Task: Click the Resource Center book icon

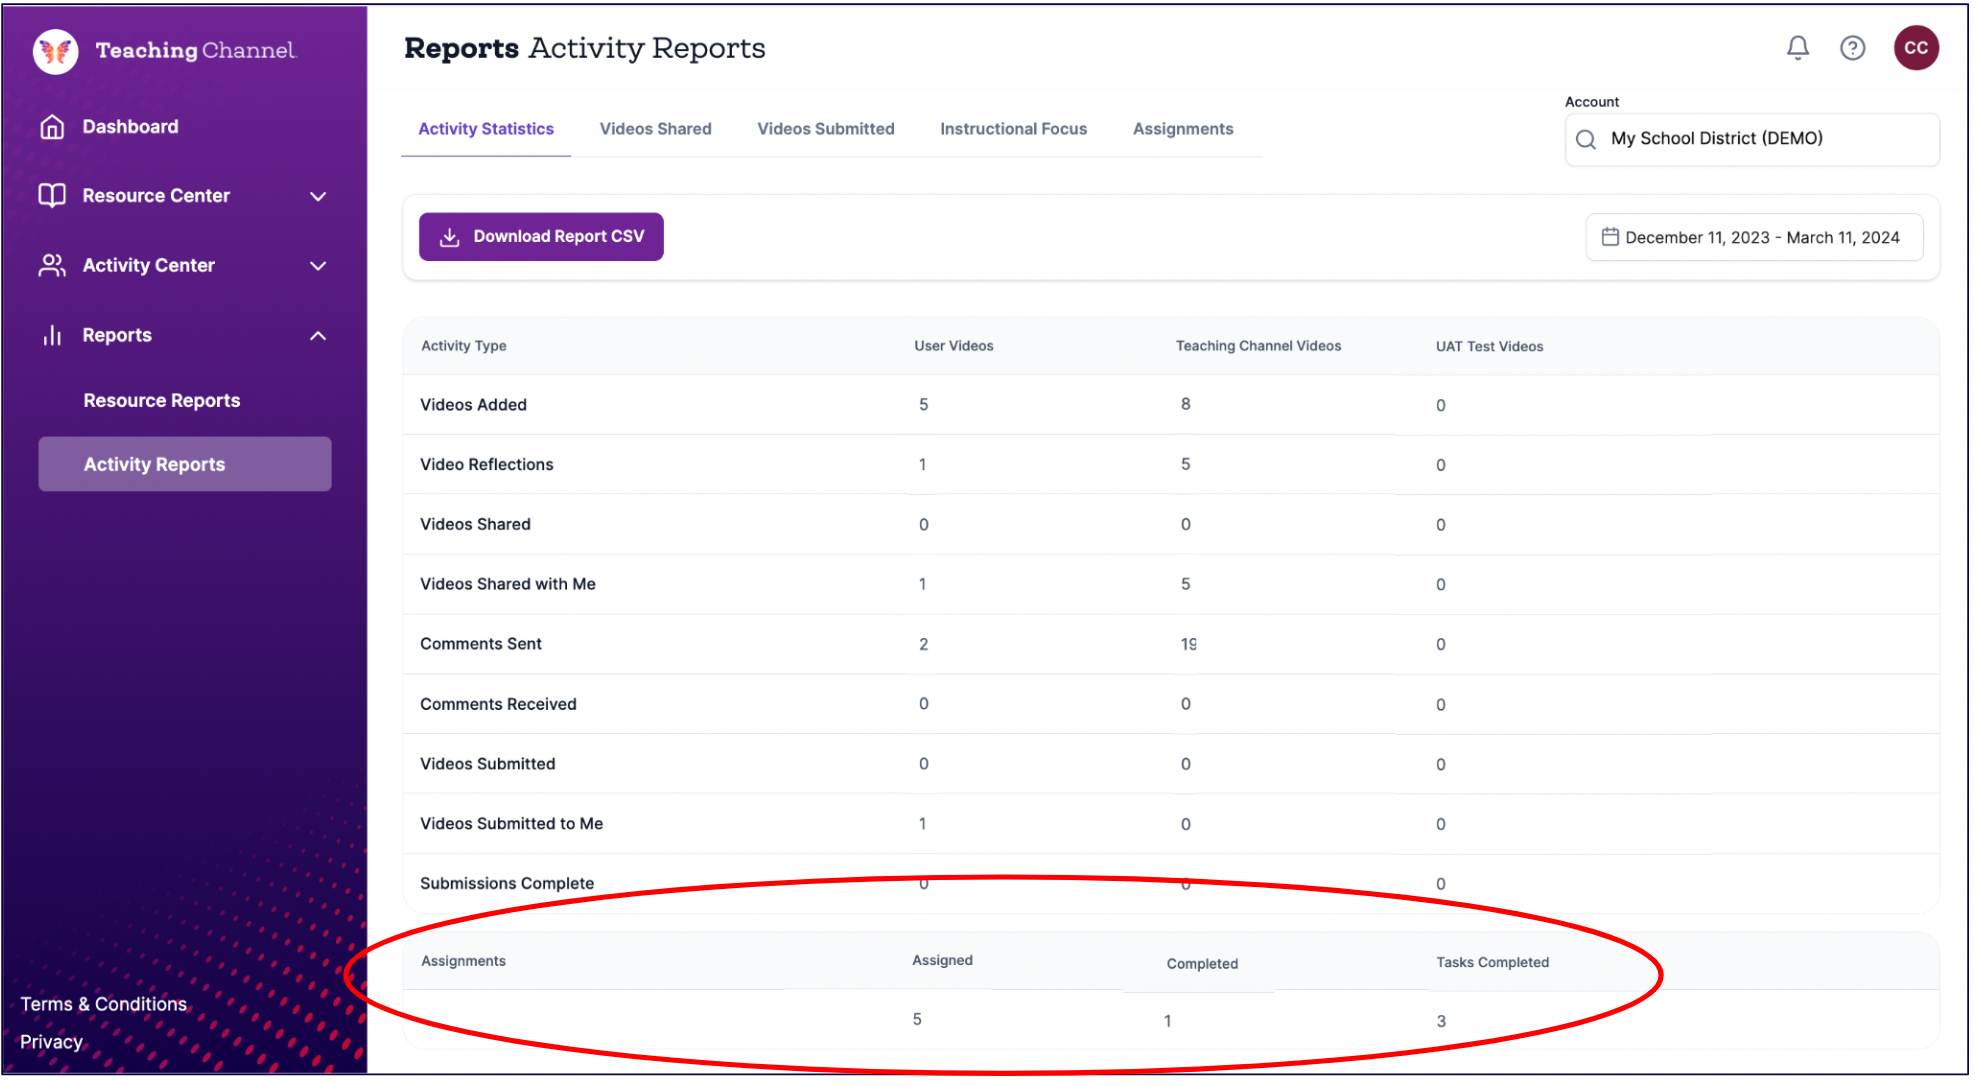Action: click(52, 196)
